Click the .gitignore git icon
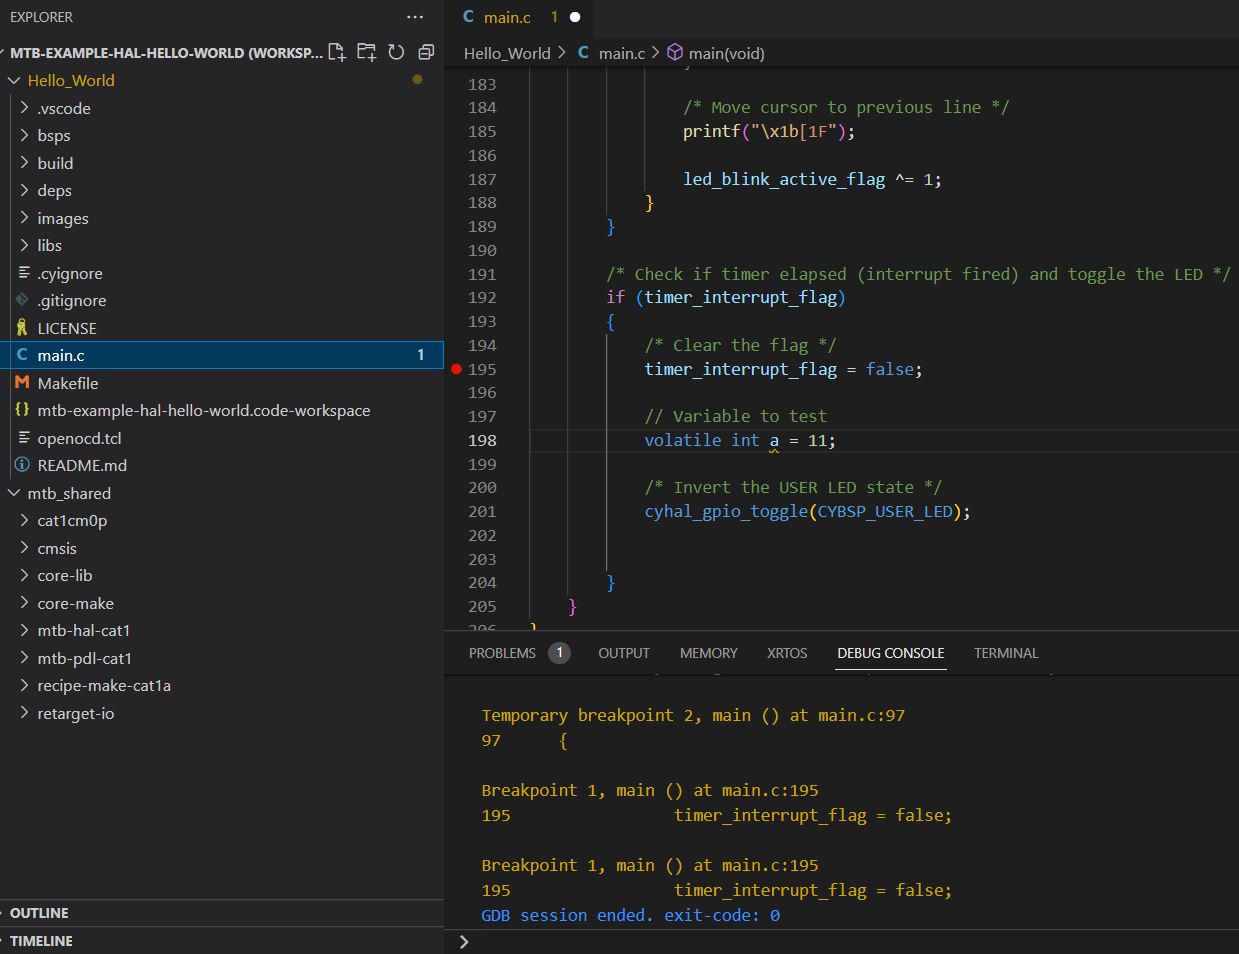 pyautogui.click(x=22, y=300)
